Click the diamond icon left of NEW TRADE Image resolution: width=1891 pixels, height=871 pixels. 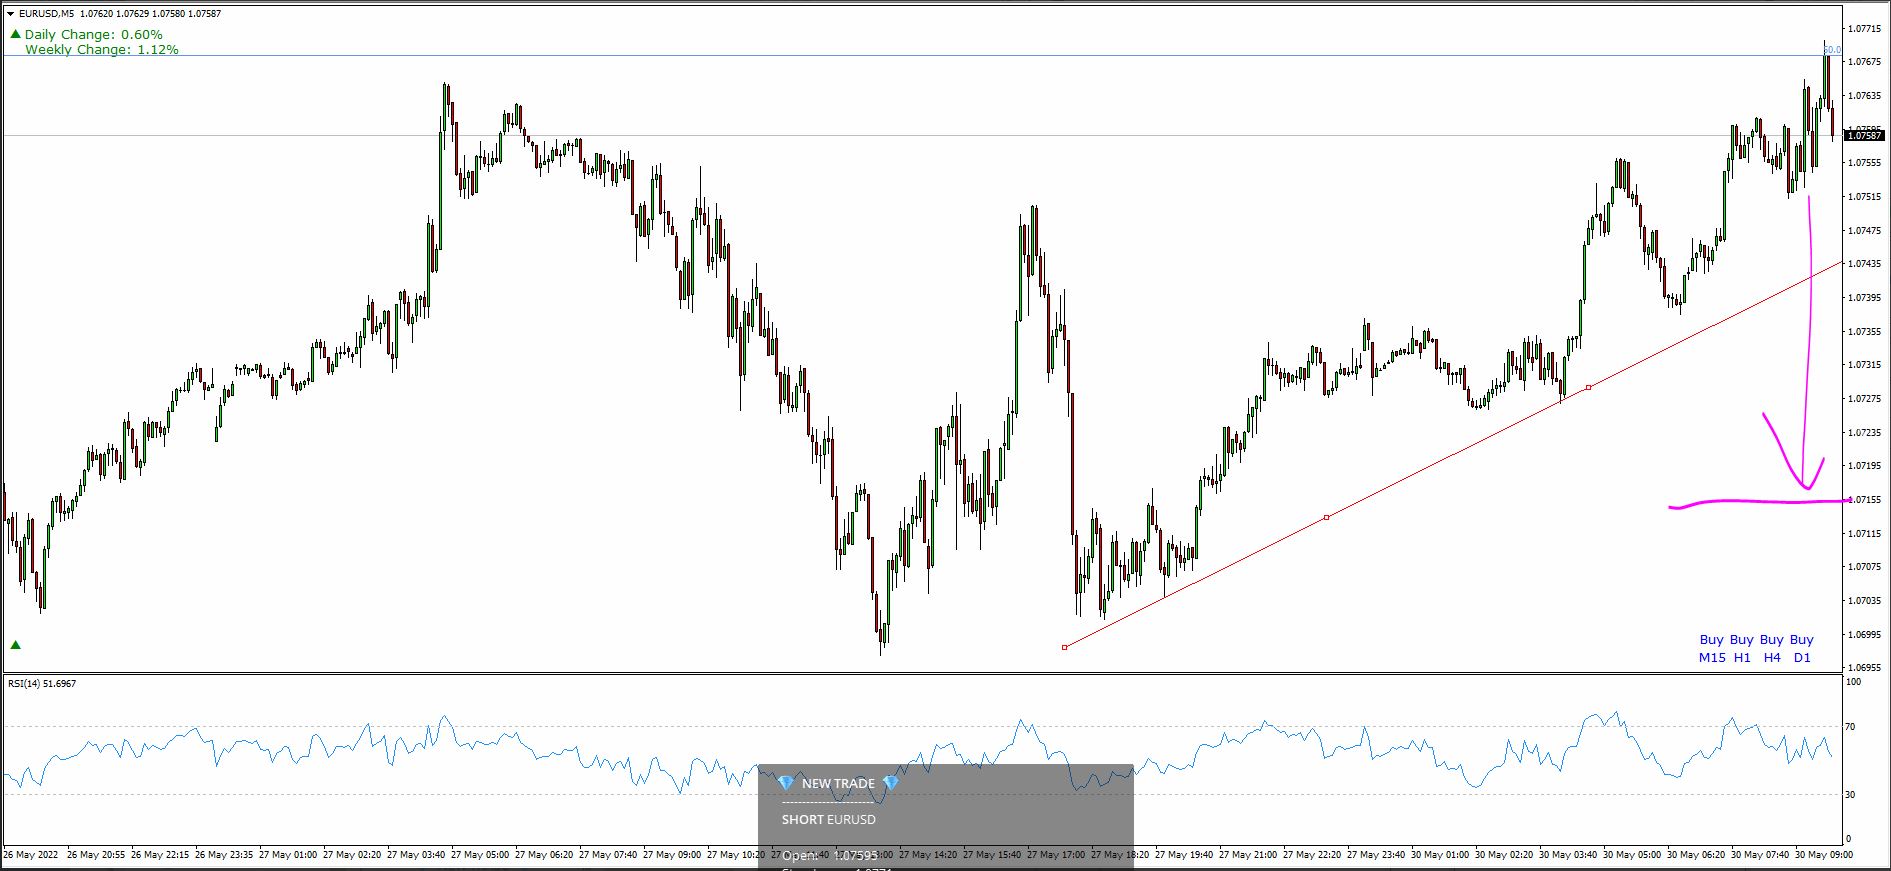point(785,783)
